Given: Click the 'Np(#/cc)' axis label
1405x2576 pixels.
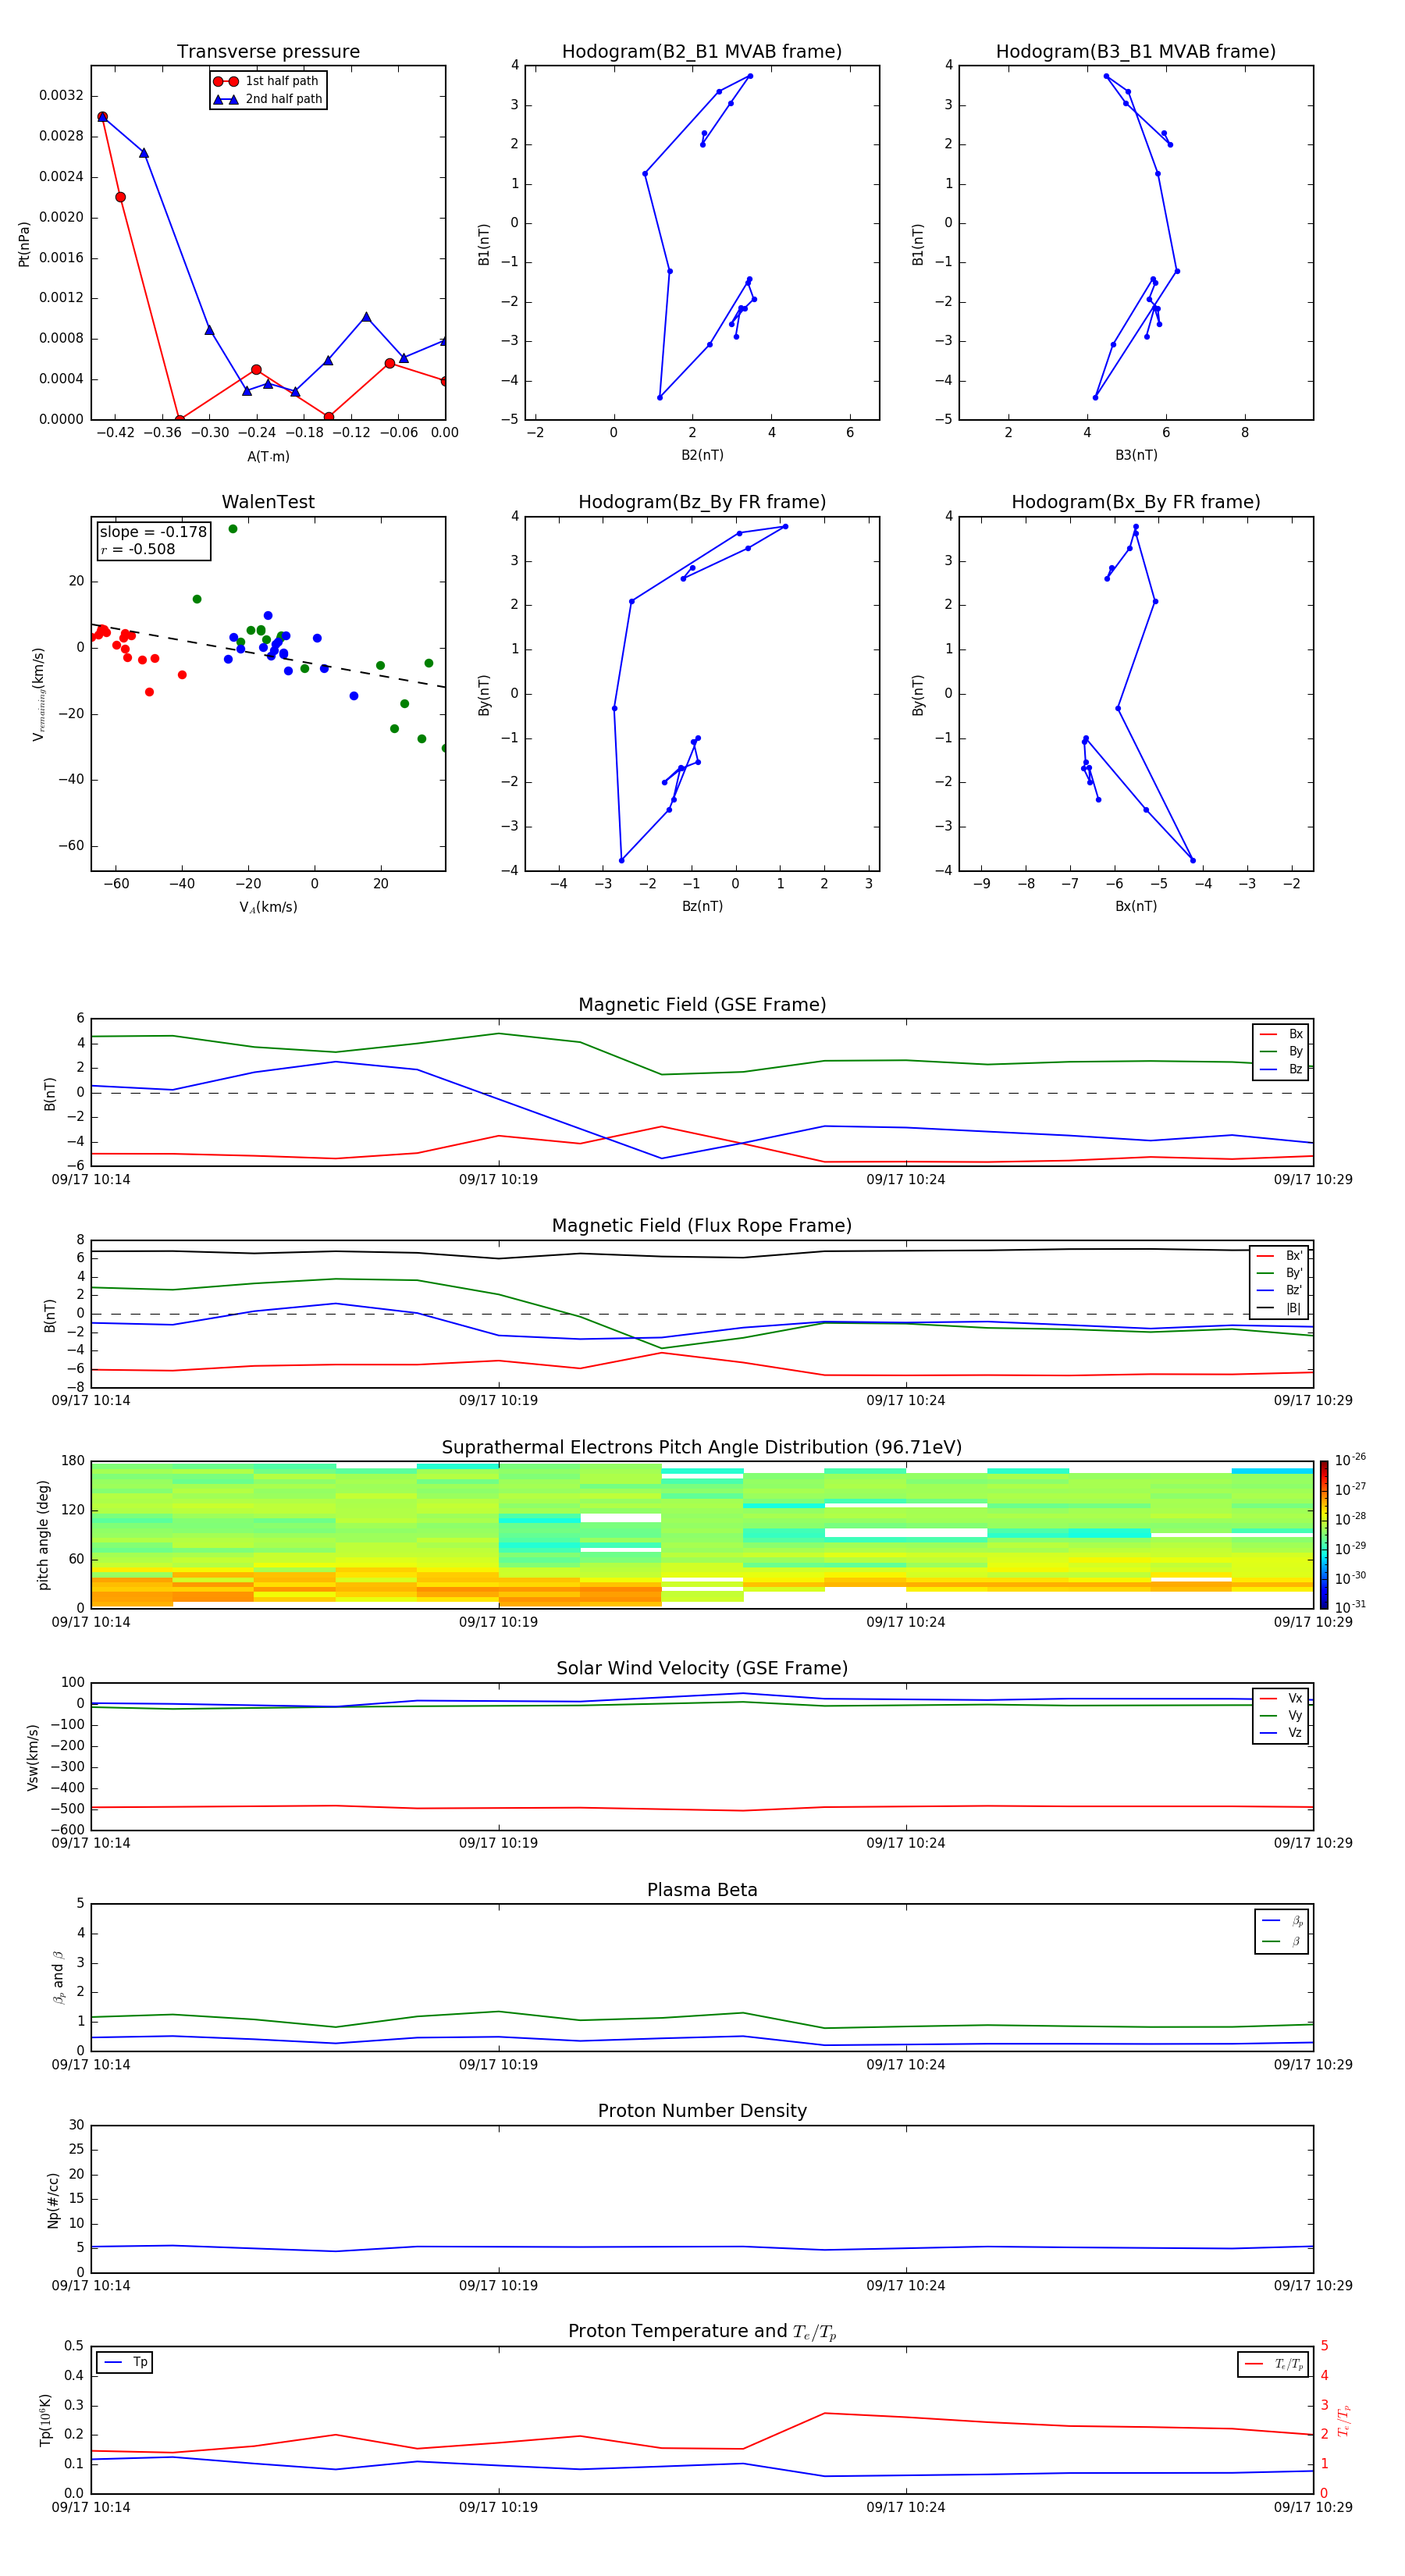Looking at the screenshot, I should (x=53, y=2200).
